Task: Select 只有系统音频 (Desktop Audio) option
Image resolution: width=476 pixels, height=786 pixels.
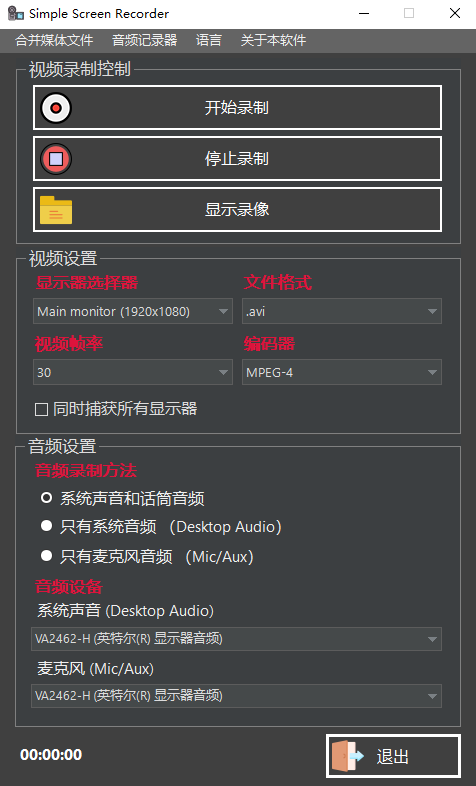Action: click(47, 525)
